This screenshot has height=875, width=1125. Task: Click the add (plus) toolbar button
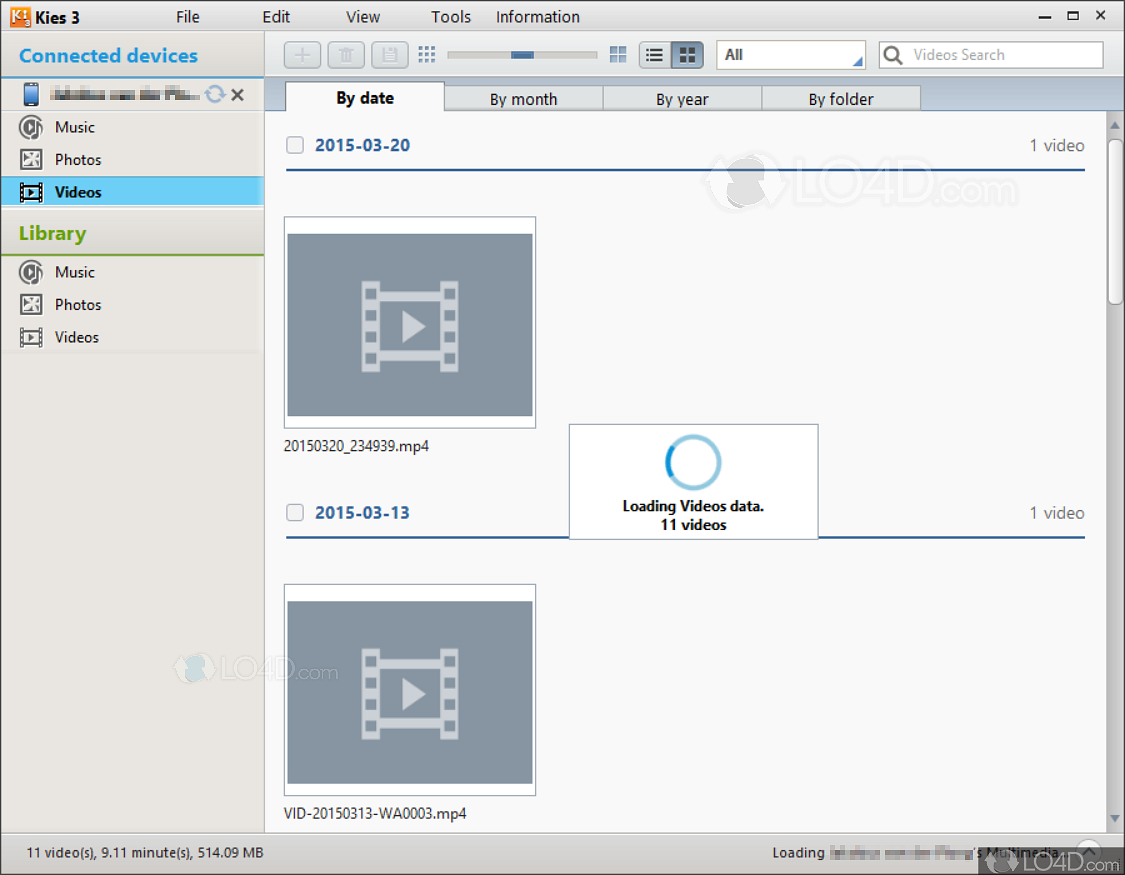(x=302, y=55)
